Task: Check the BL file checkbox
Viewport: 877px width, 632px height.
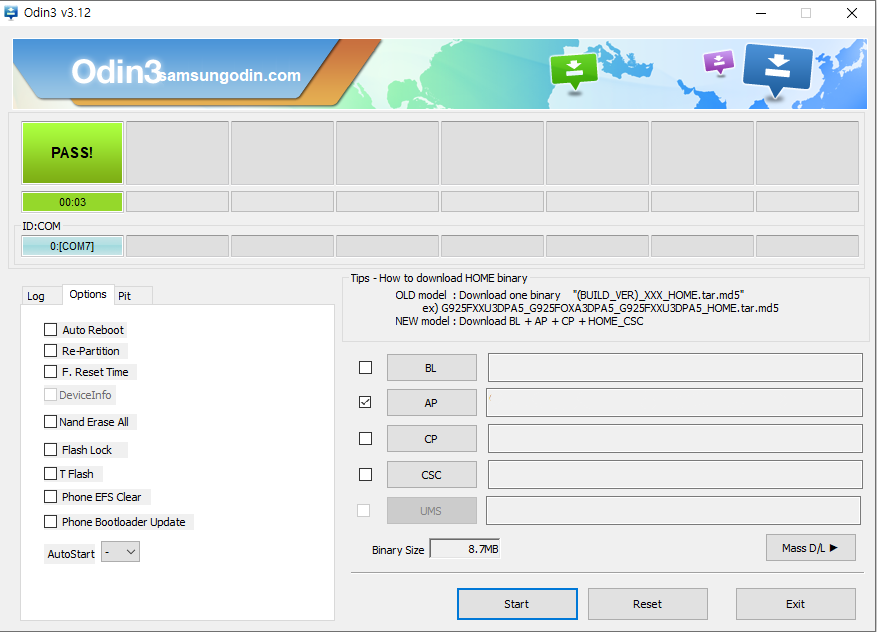Action: (x=365, y=367)
